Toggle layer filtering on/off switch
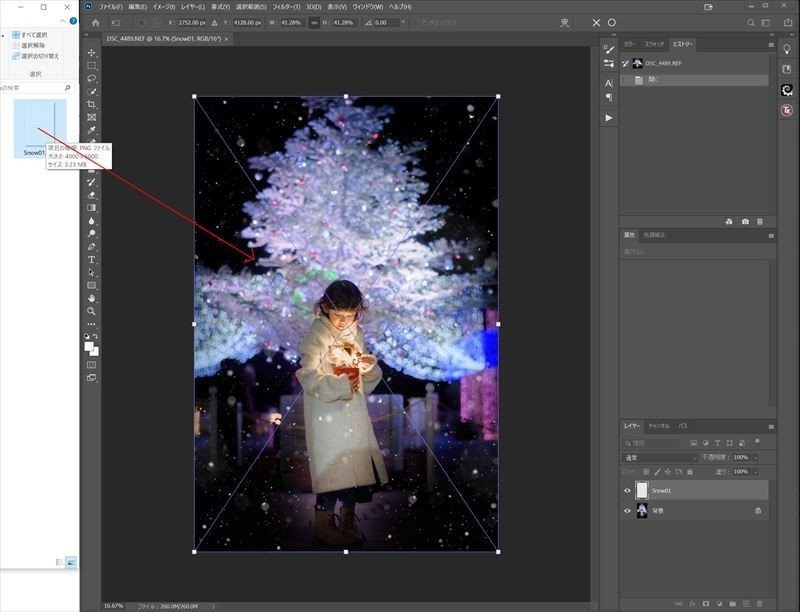The width and height of the screenshot is (800, 612). pyautogui.click(x=758, y=441)
